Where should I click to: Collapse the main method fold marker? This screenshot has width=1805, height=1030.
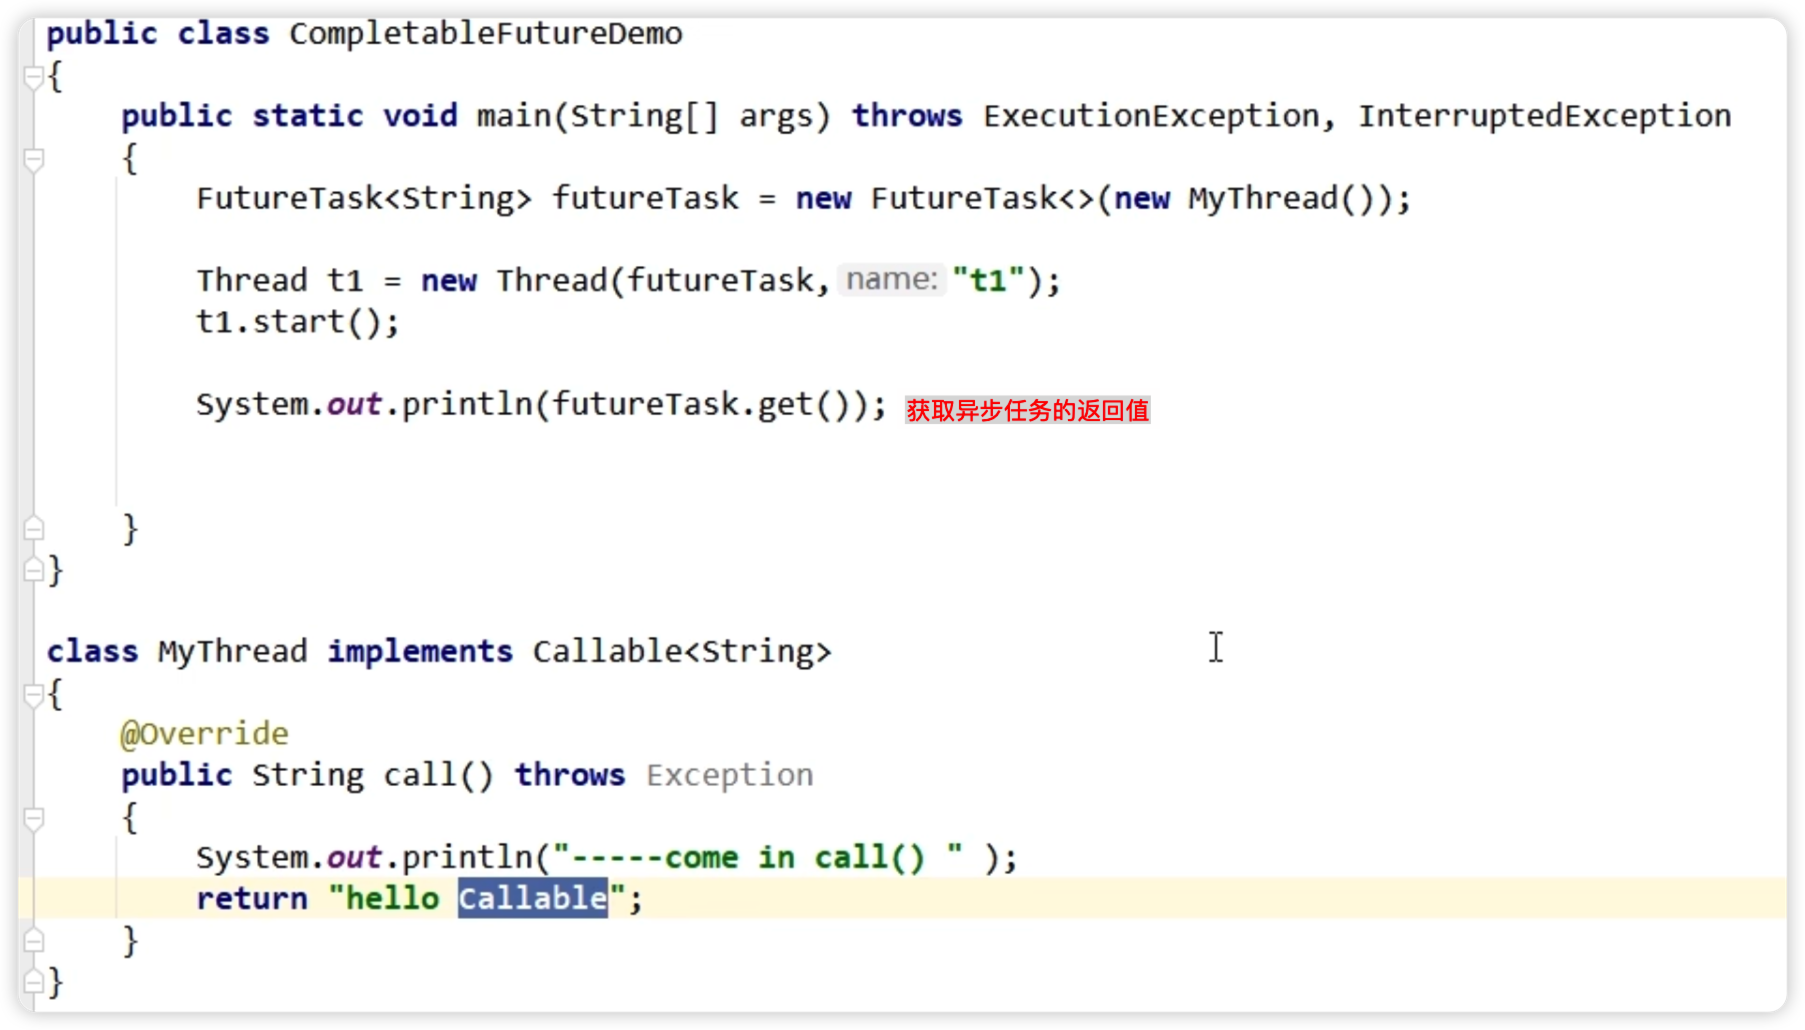tap(33, 159)
